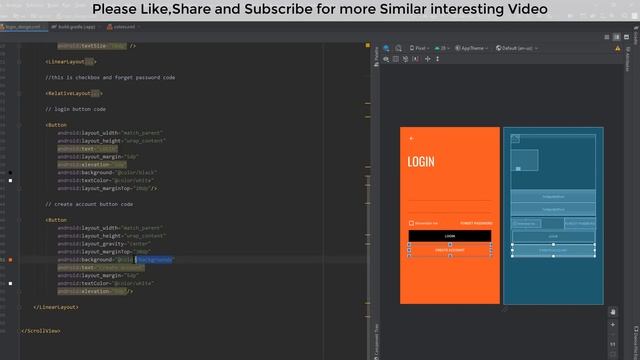Toggle the autoconnect icon in design toolbar
Image resolution: width=640 pixels, height=360 pixels.
[396, 59]
